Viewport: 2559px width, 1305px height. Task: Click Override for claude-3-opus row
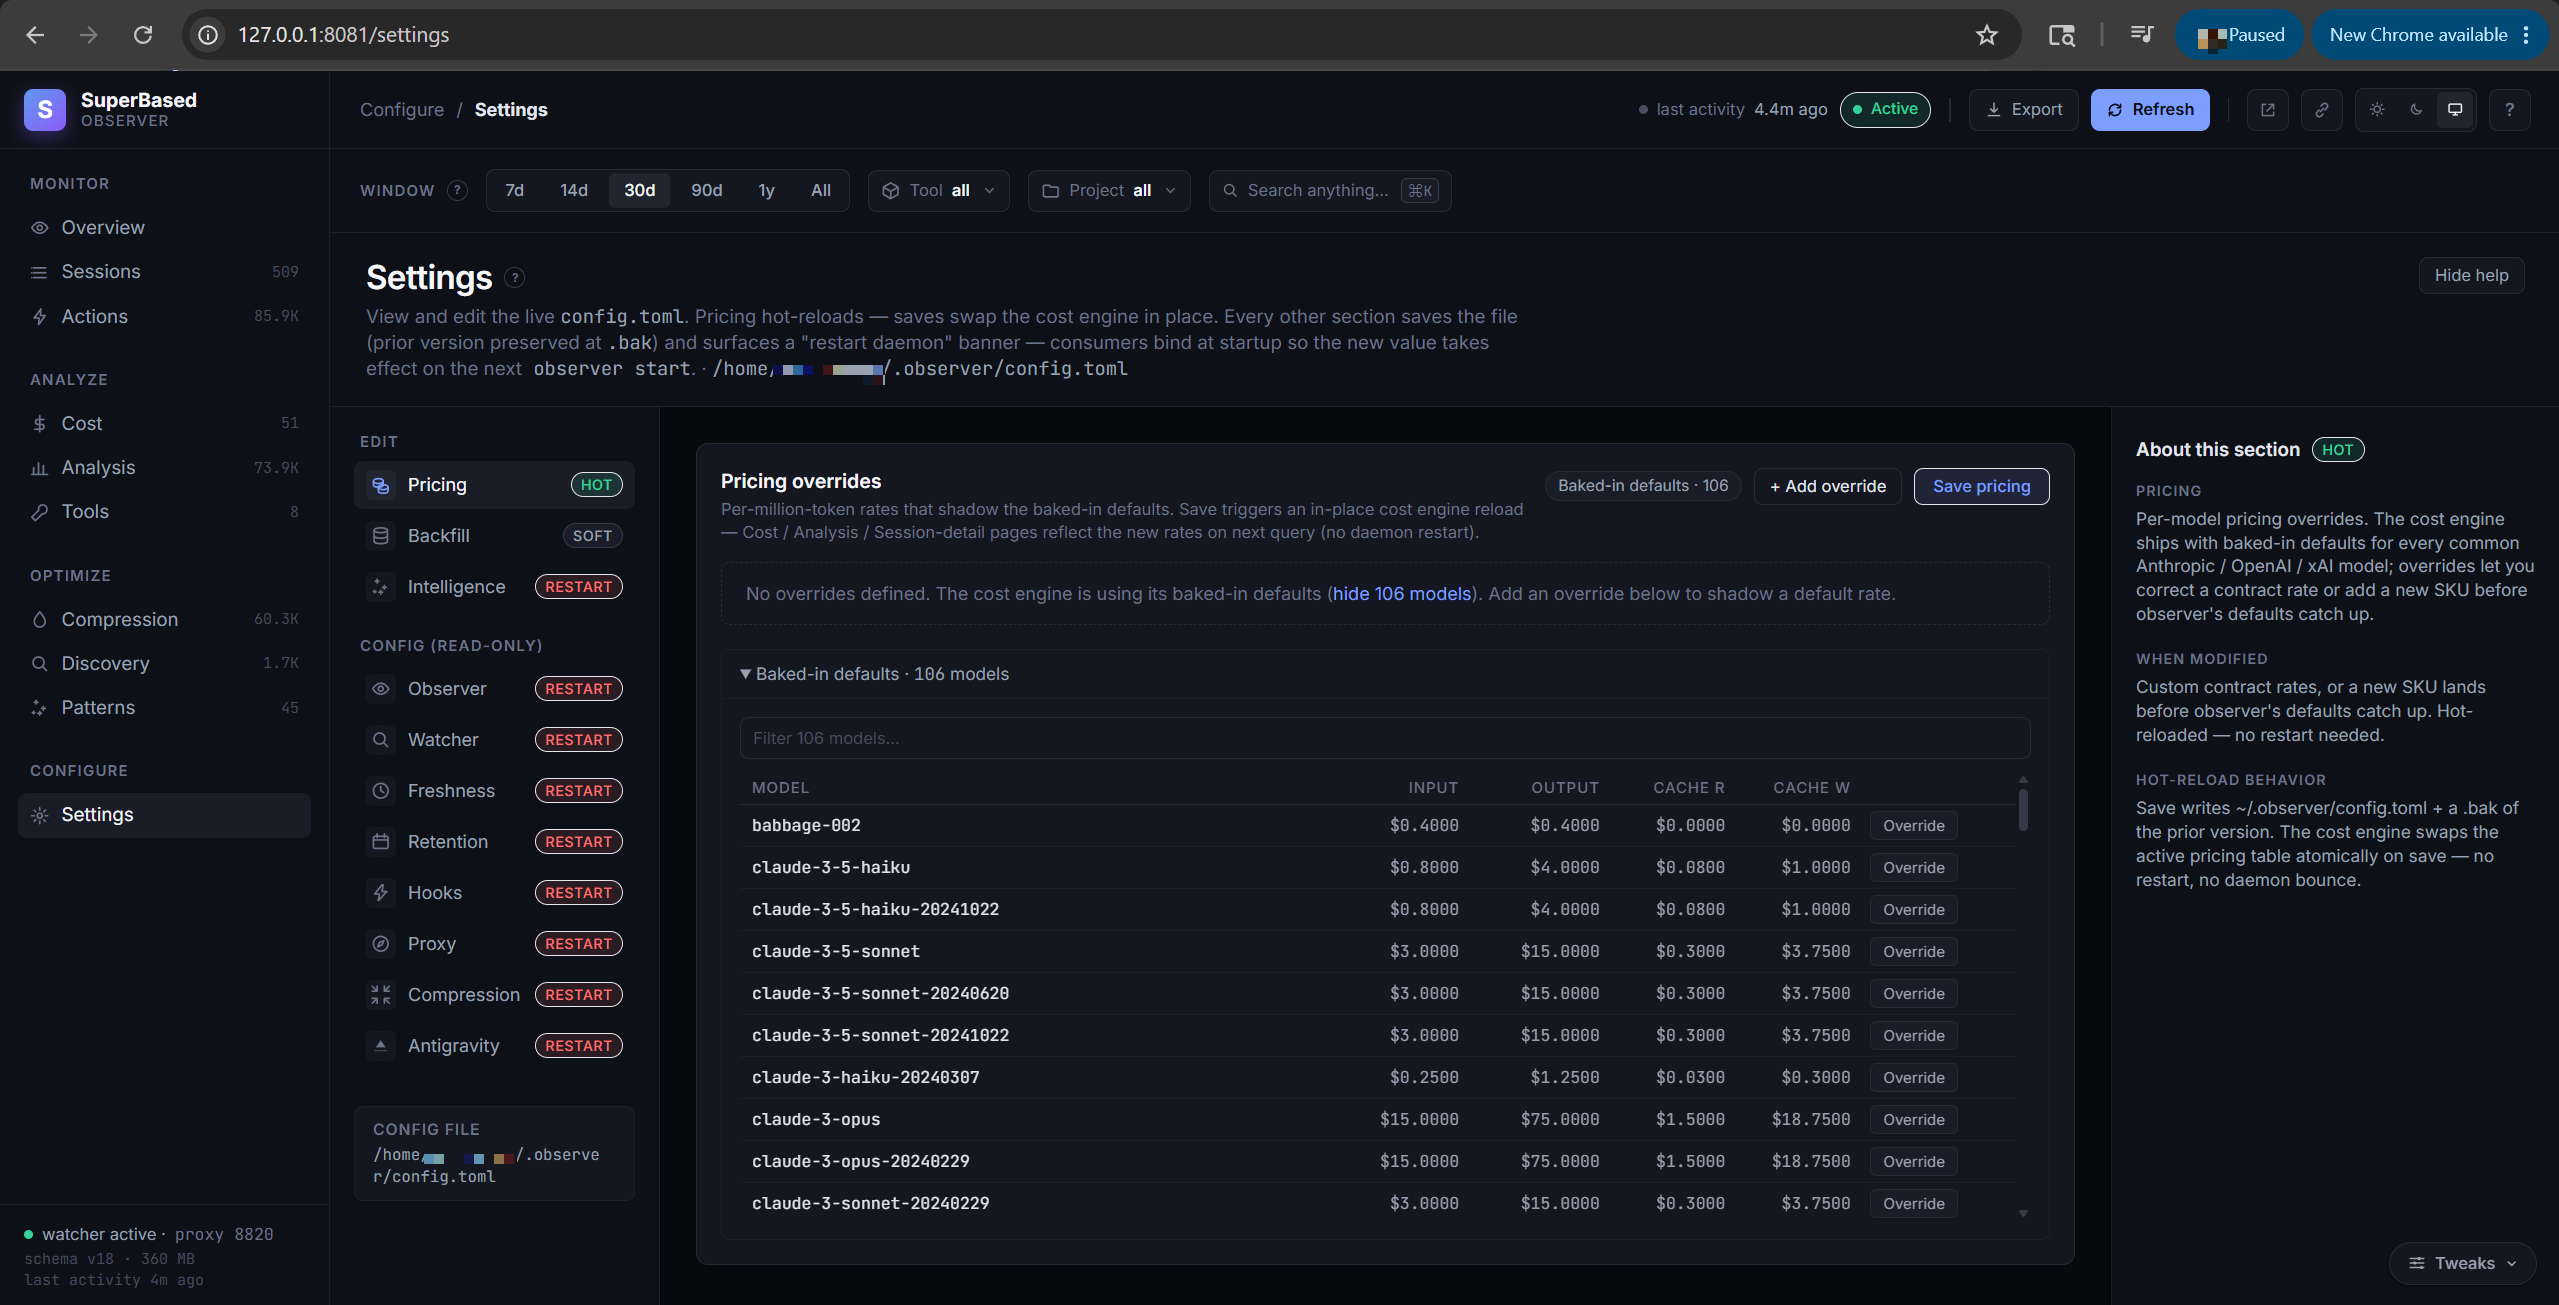click(x=1913, y=1120)
